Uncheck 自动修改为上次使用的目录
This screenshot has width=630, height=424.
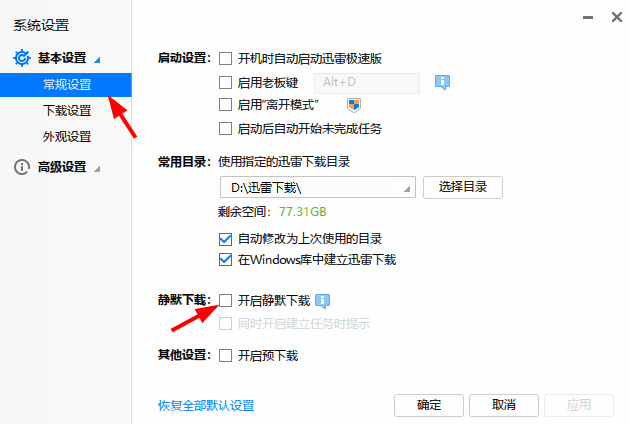pyautogui.click(x=225, y=239)
